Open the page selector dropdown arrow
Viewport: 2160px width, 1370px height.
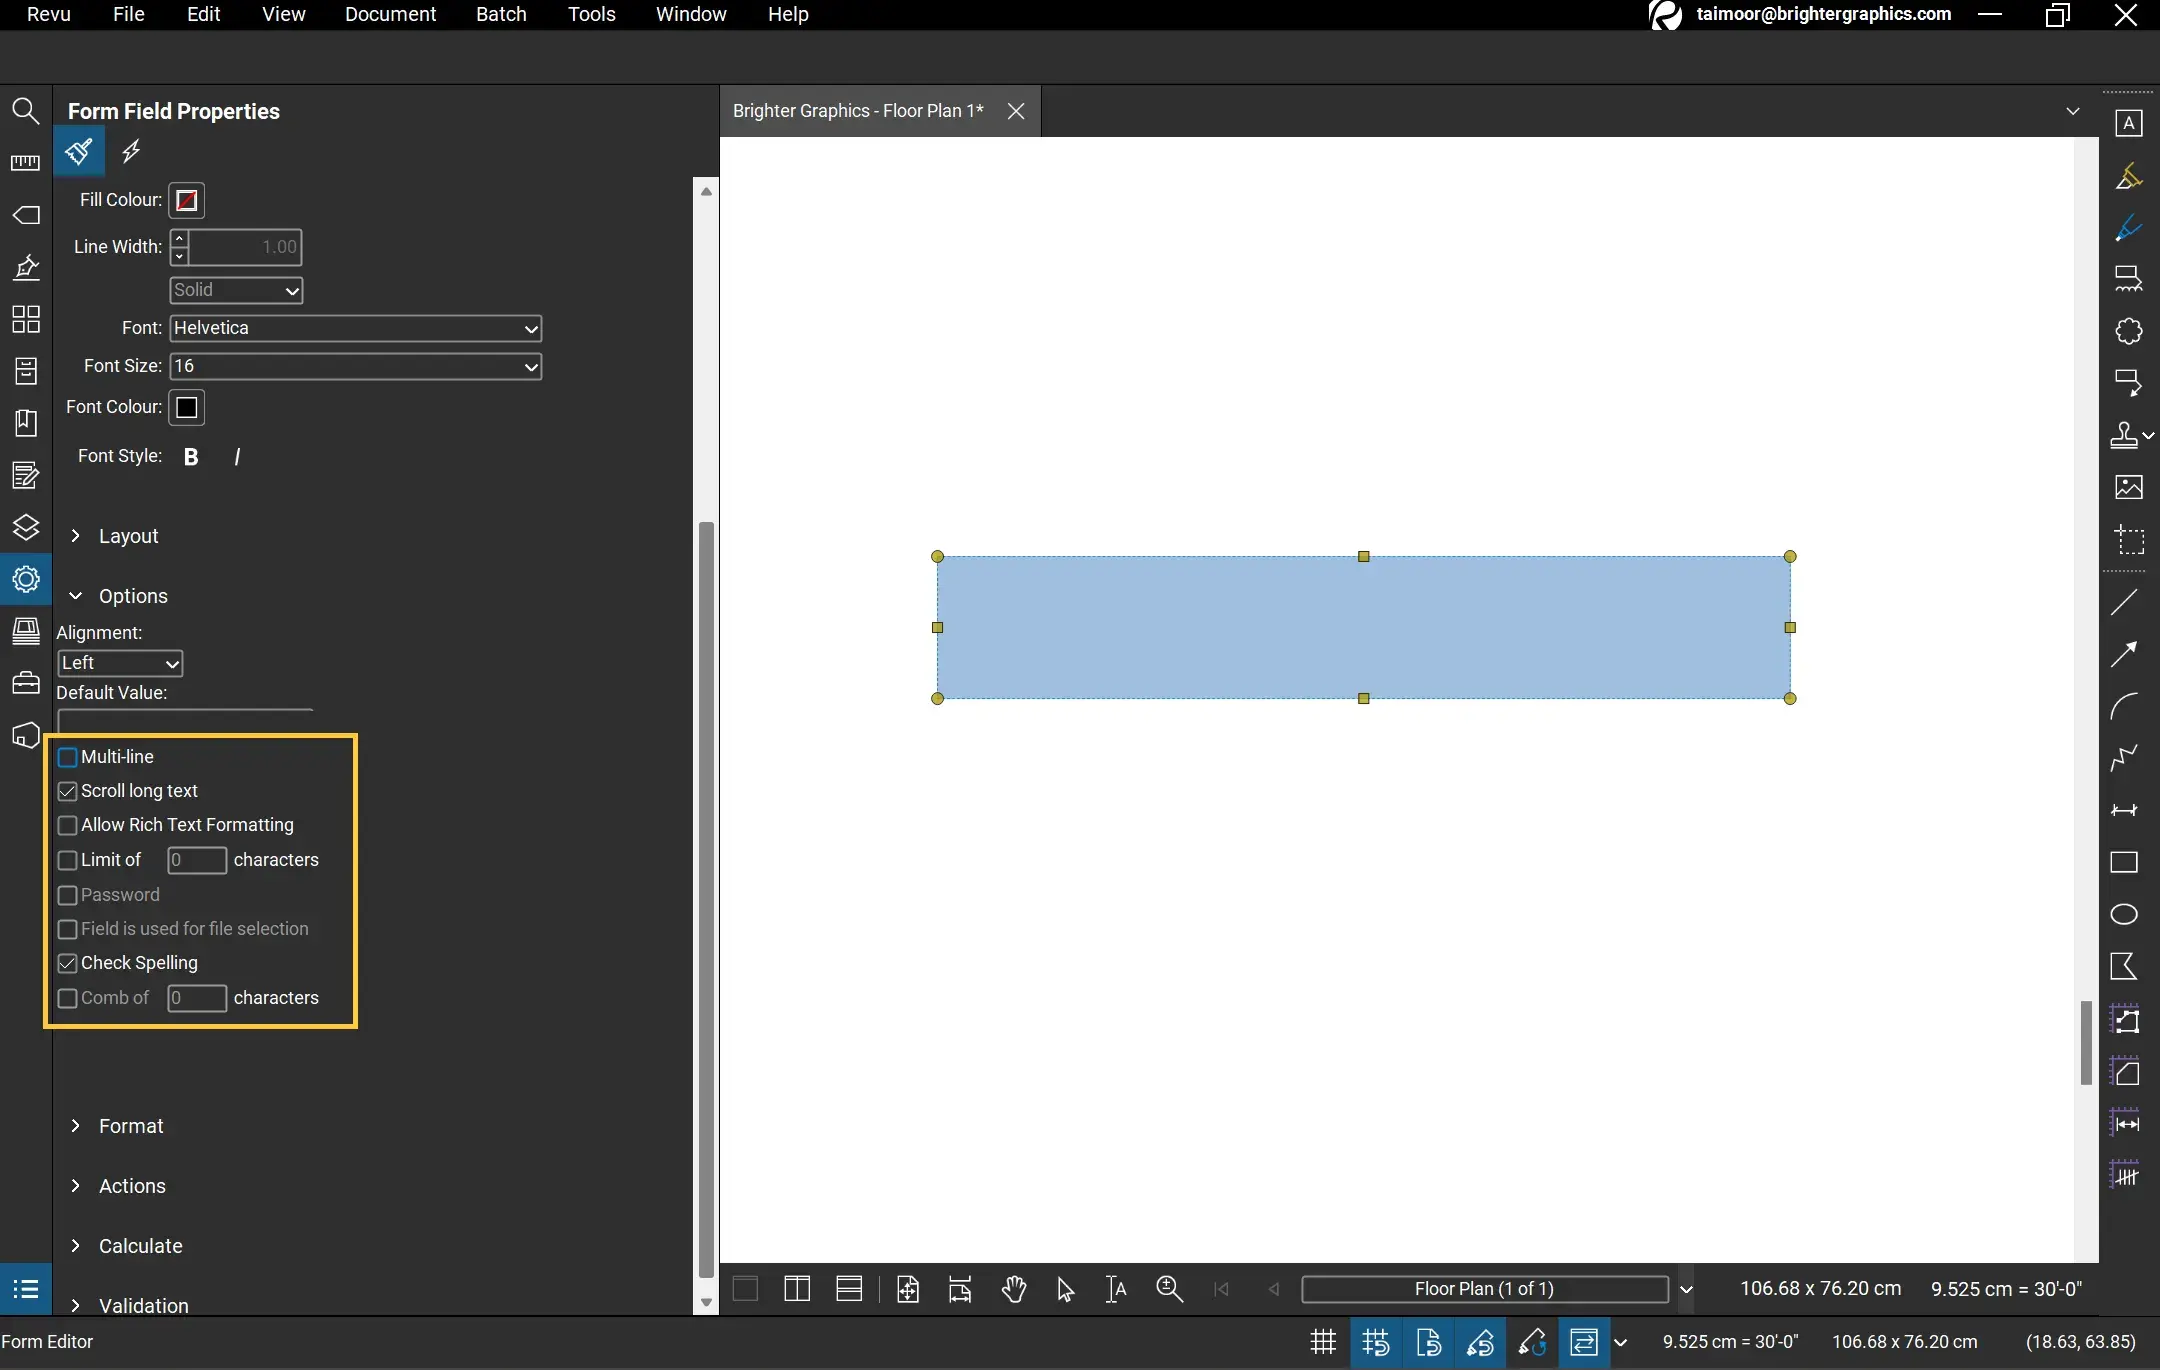(1686, 1290)
